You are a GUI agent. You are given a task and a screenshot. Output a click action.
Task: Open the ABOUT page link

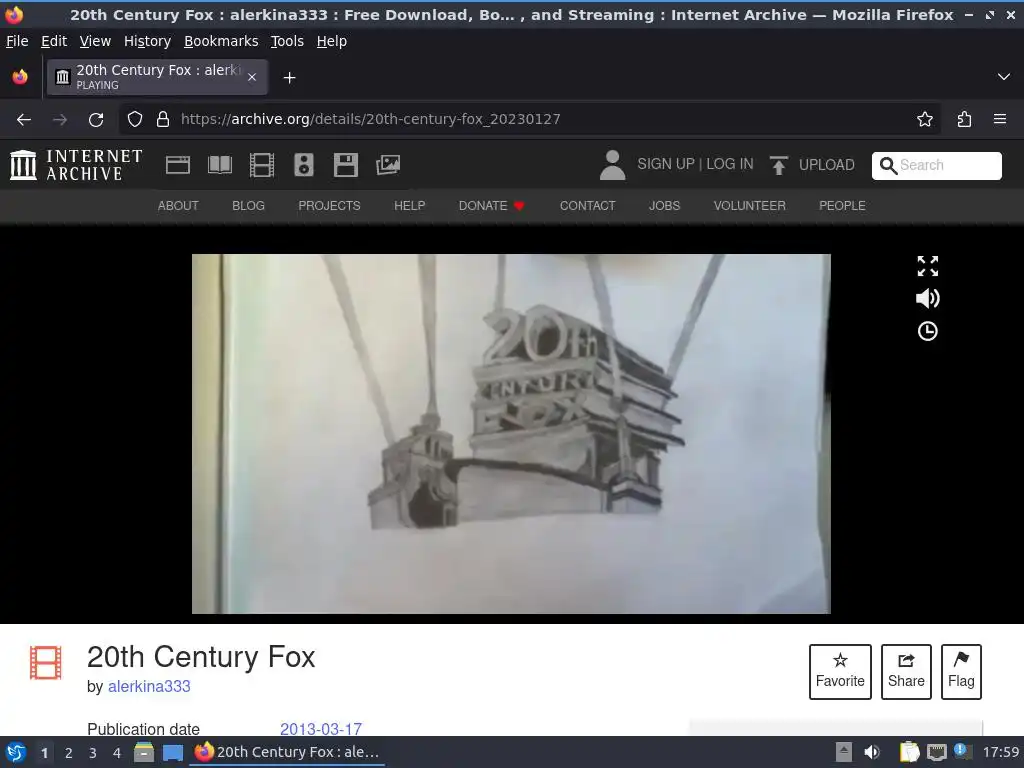tap(178, 206)
